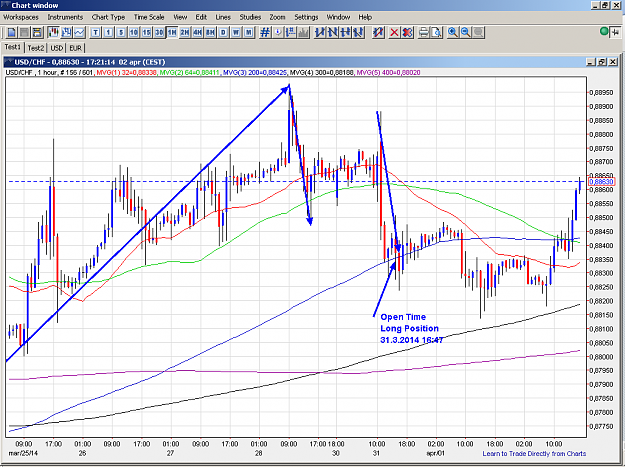The height and width of the screenshot is (467, 625).
Task: Click the grid hash icon in toolbar
Action: coord(265,32)
